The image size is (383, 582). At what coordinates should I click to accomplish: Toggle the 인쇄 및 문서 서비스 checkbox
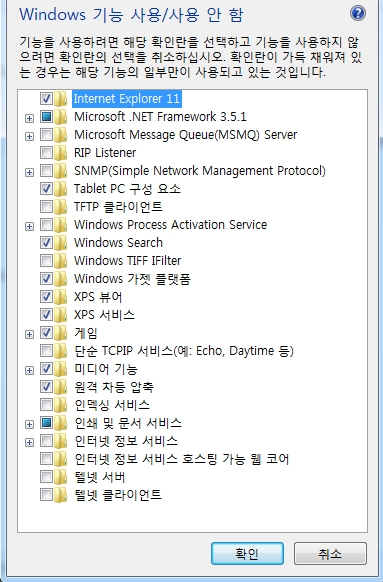coord(46,422)
